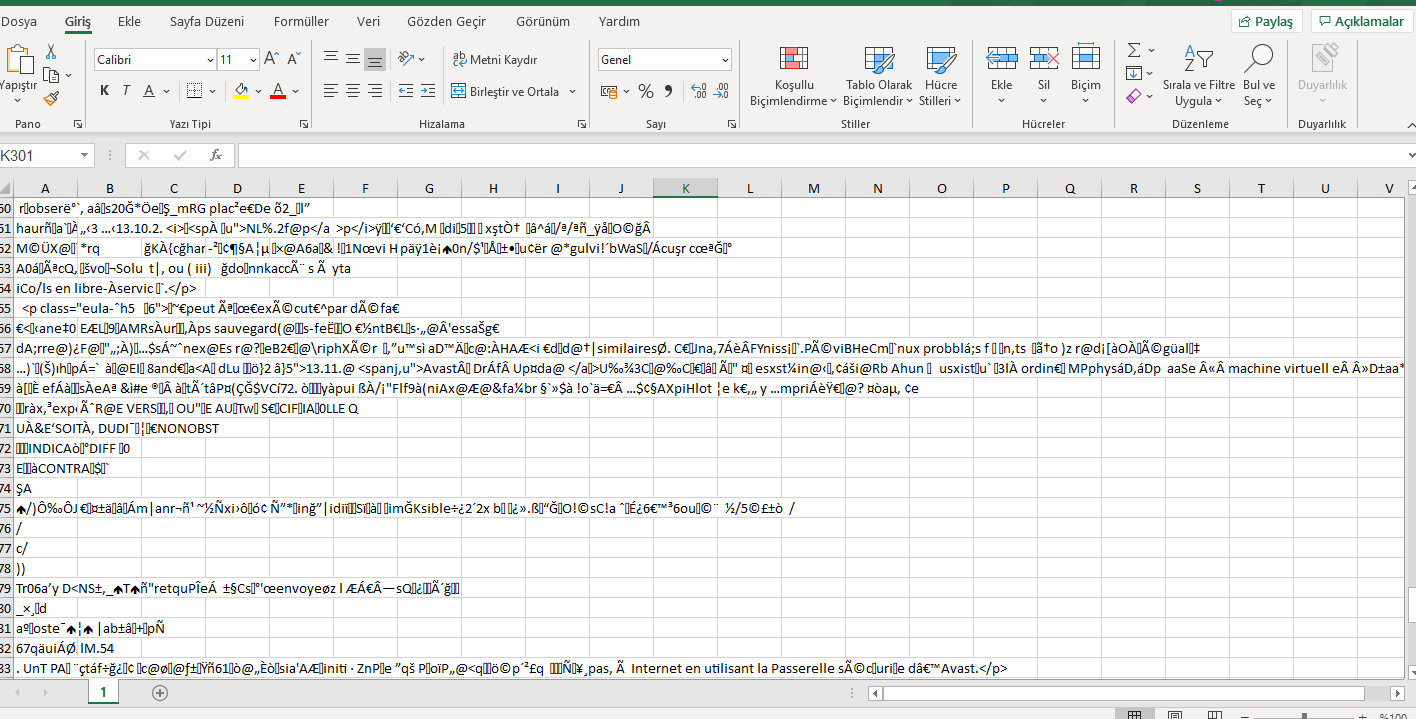This screenshot has width=1416, height=719.
Task: Click the Paylaş button
Action: [x=1267, y=22]
